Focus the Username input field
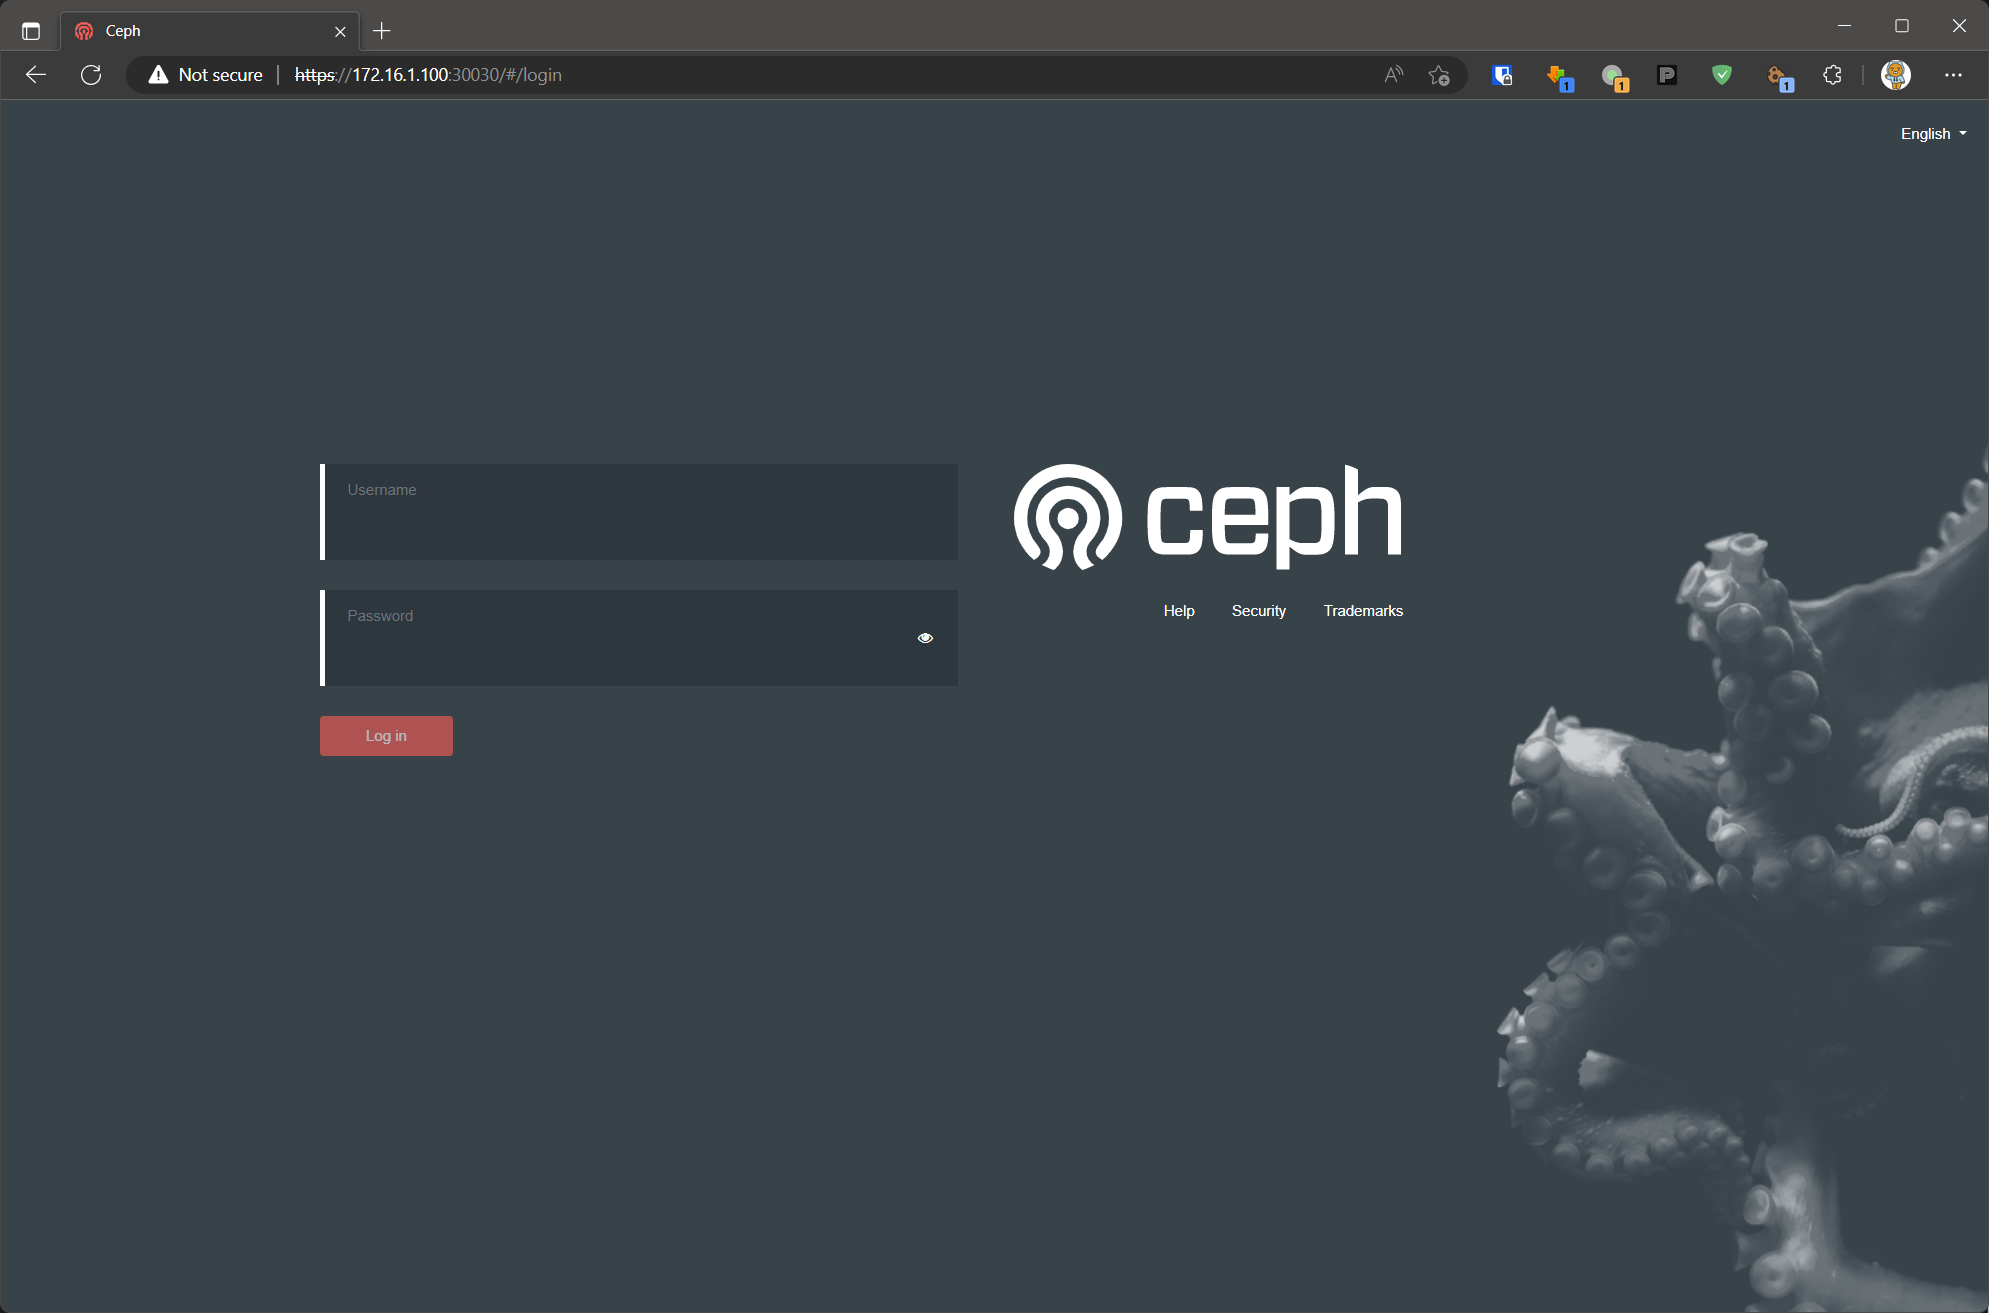 (639, 512)
